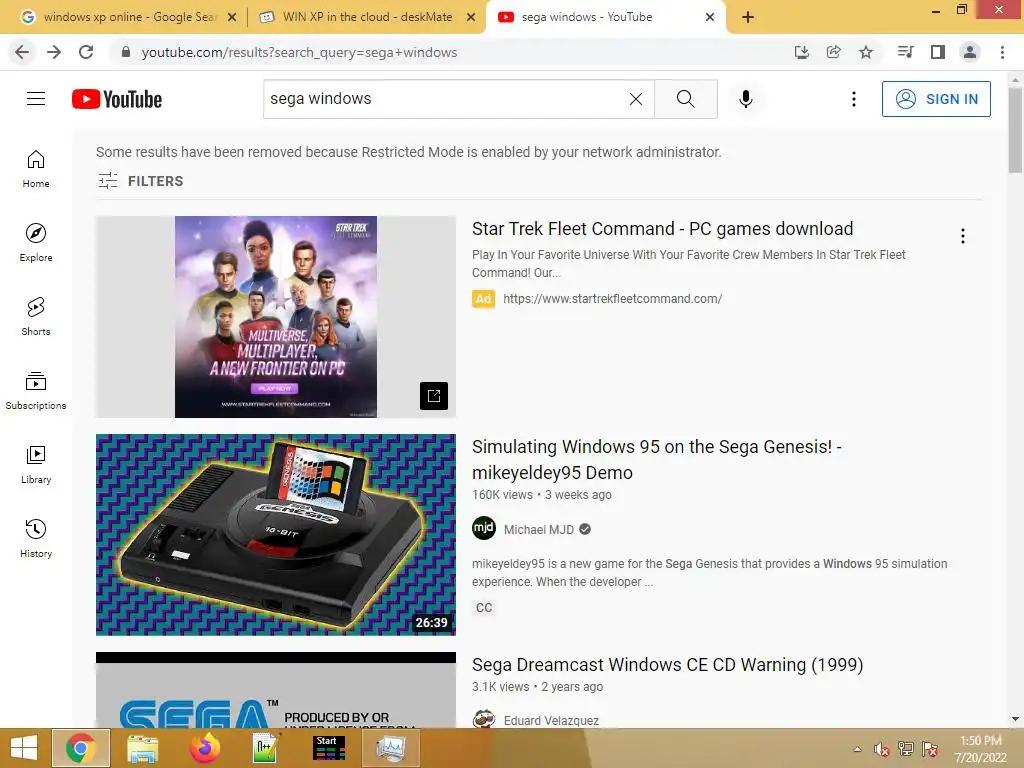Toggle the Chrome side panel
1024x768 pixels.
click(x=938, y=52)
